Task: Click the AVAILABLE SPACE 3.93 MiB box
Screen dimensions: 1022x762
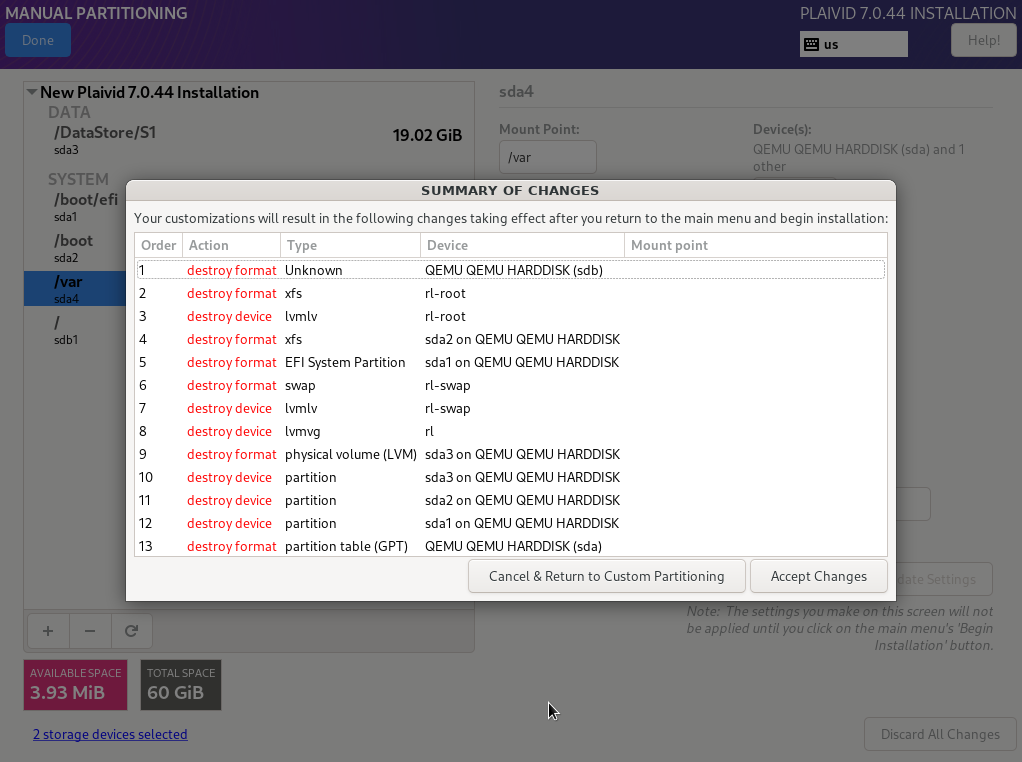Action: [76, 685]
